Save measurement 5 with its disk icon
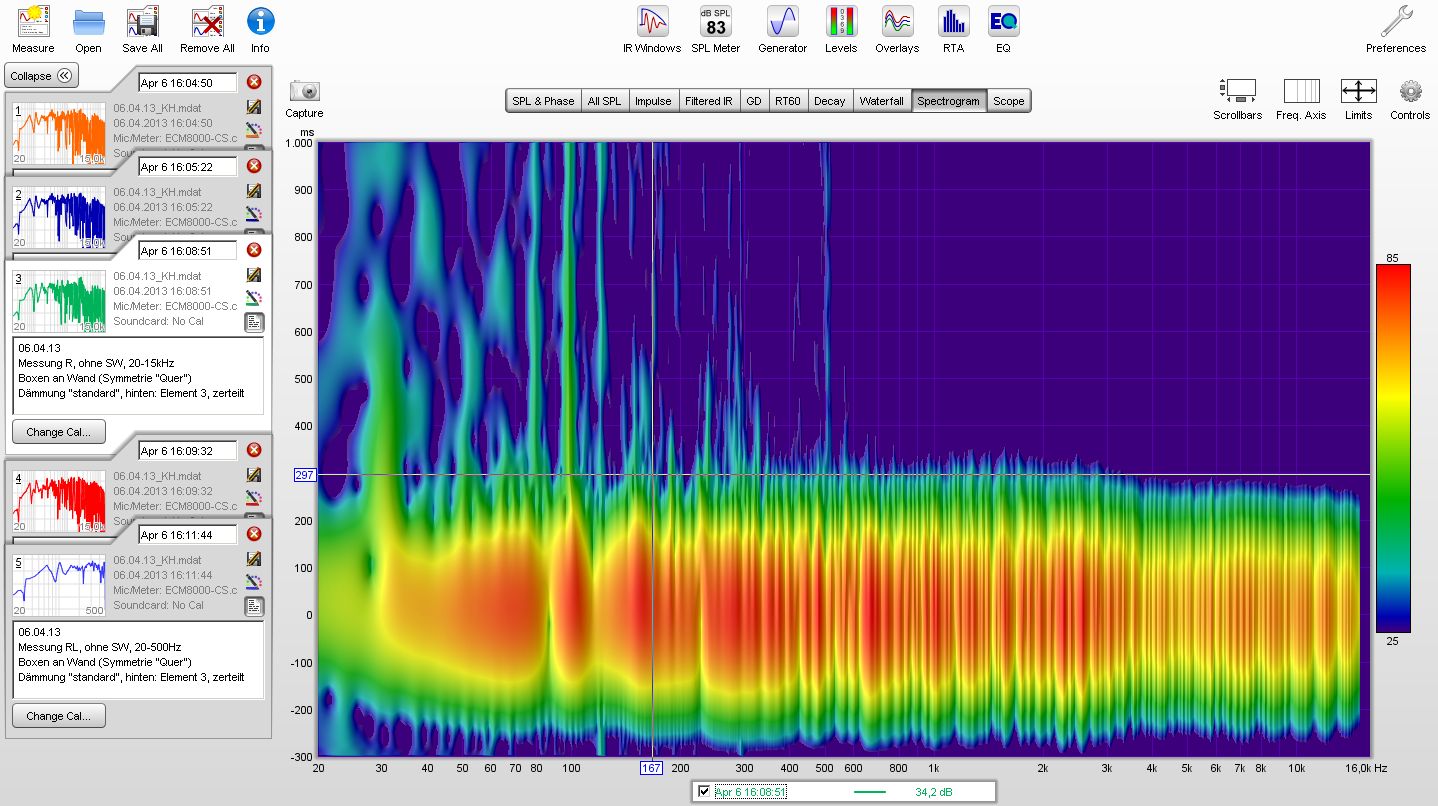Screen dimensions: 1438x806 (x=254, y=559)
